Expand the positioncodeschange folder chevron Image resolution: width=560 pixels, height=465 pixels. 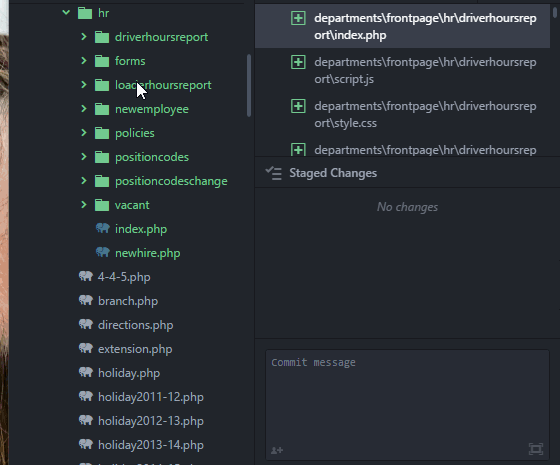pos(84,181)
